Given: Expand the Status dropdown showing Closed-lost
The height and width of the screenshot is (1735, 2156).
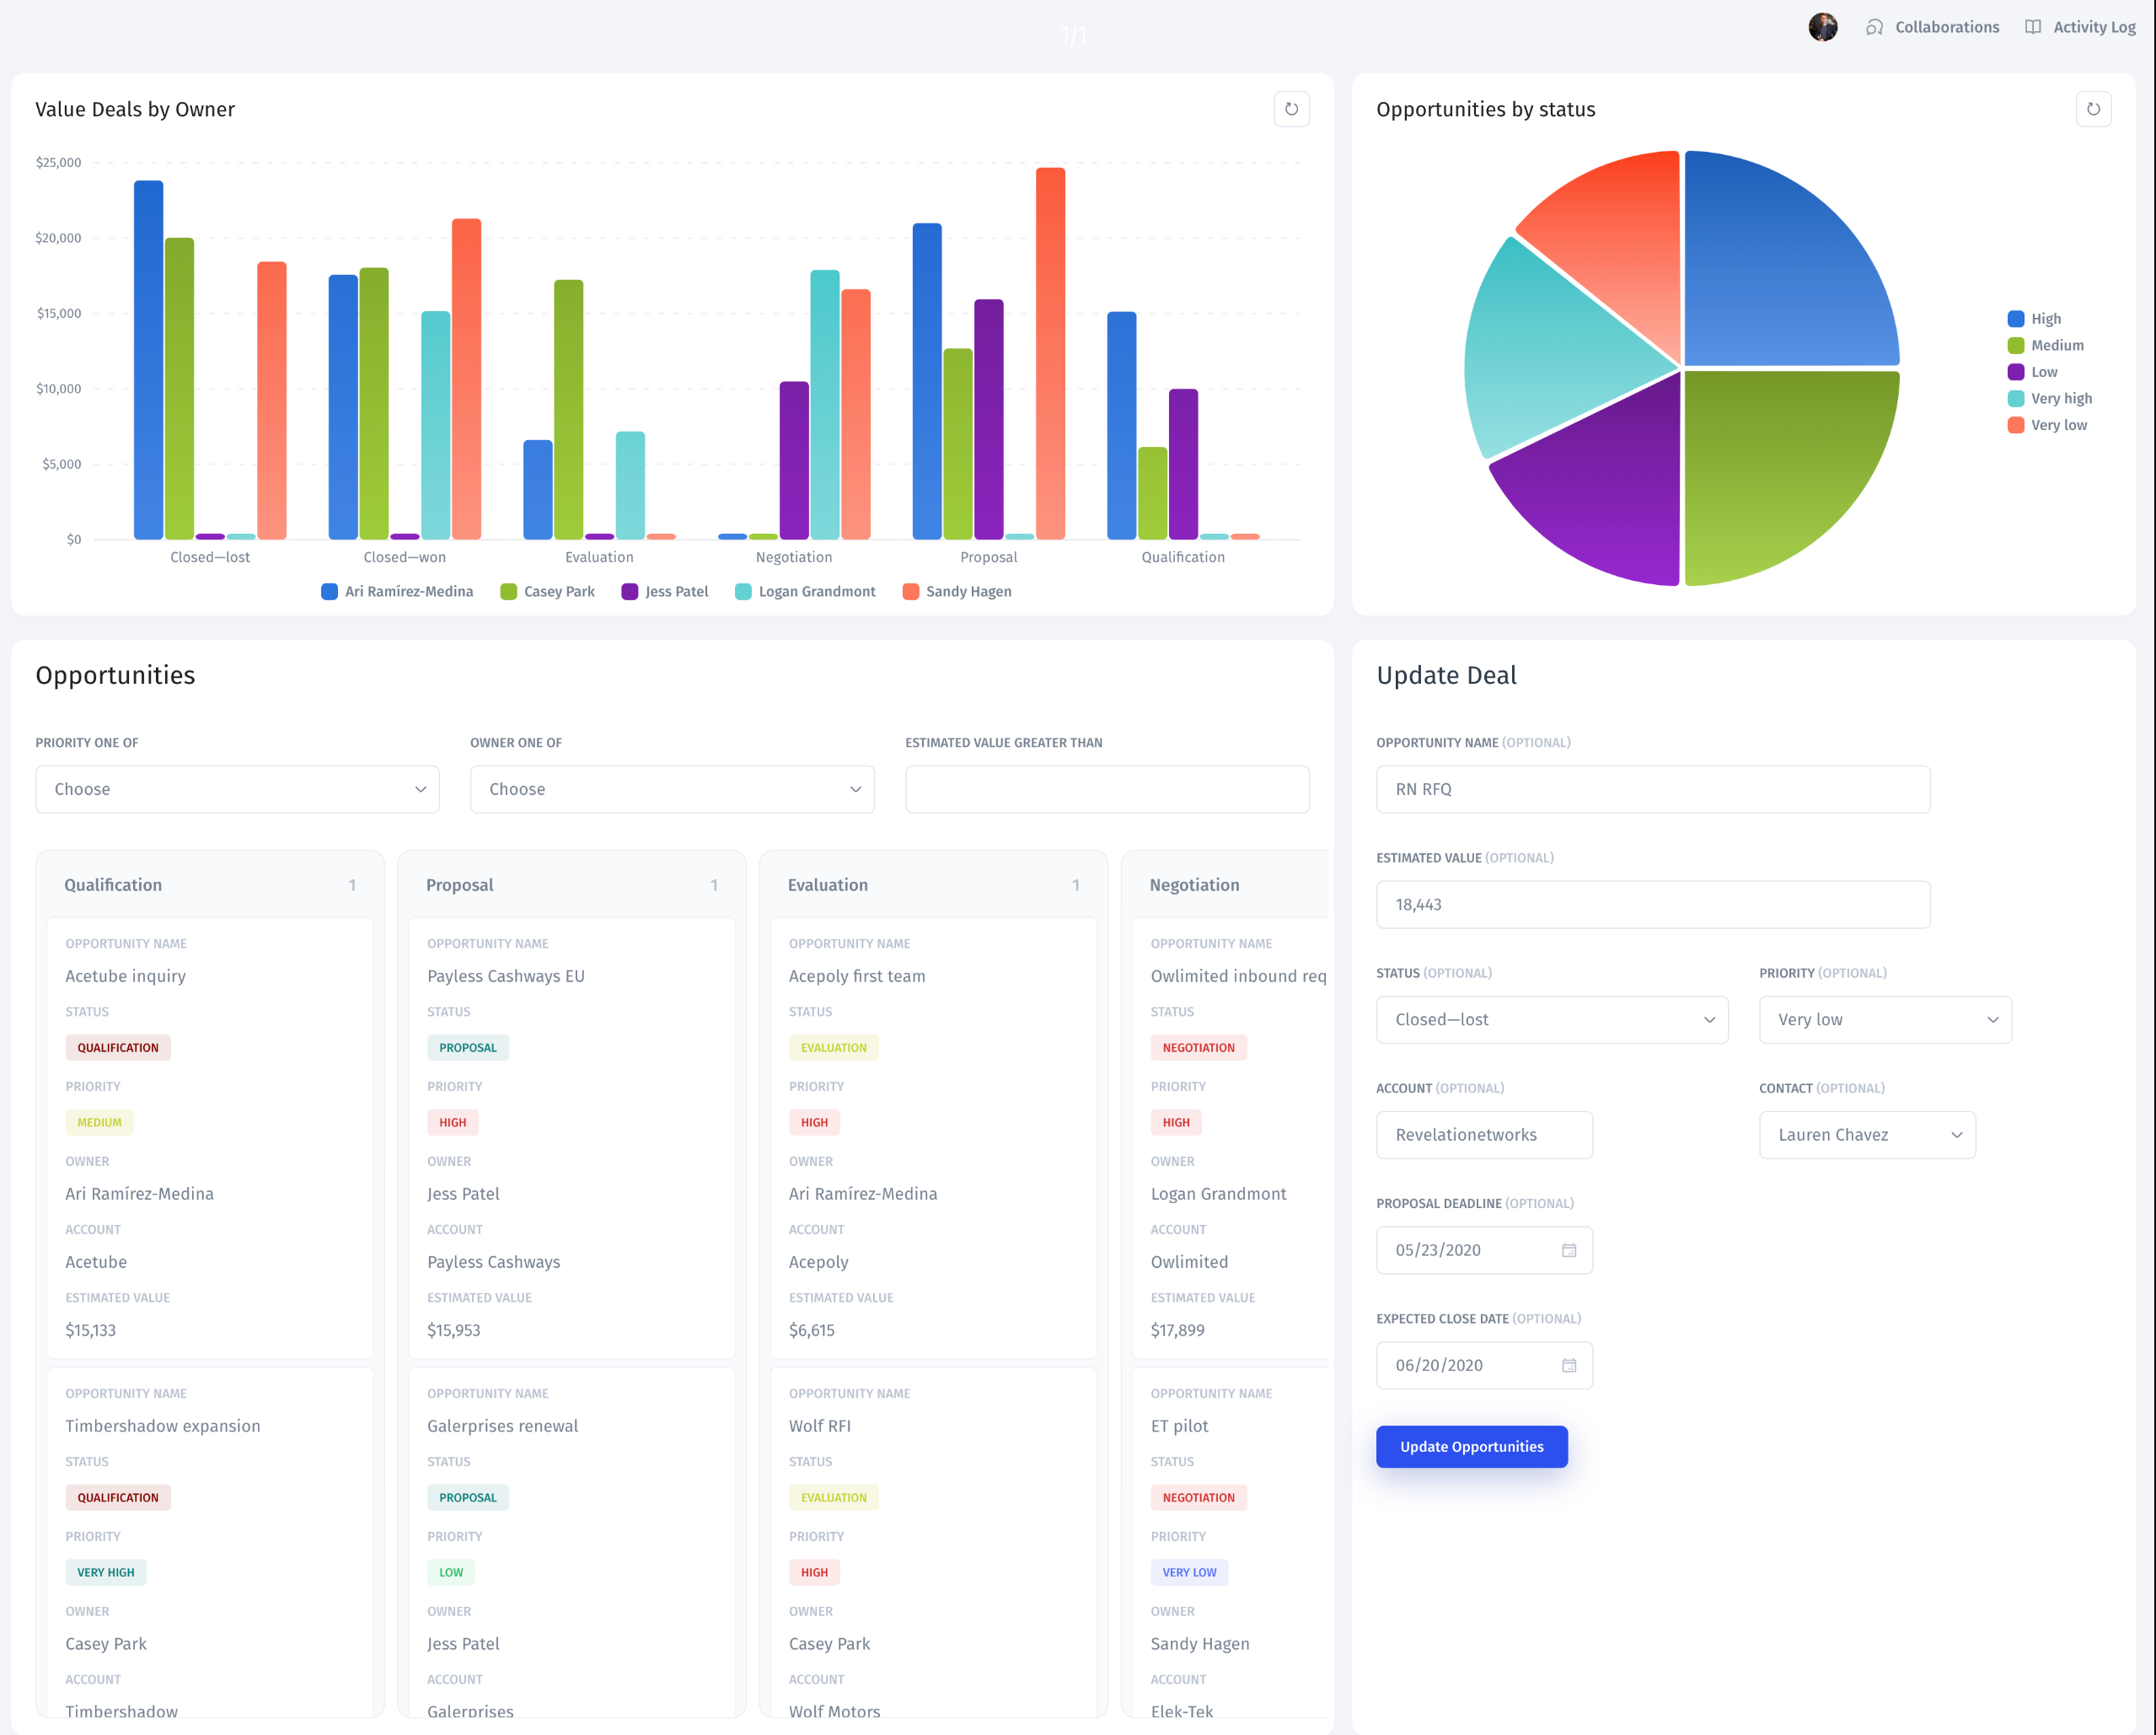Looking at the screenshot, I should coord(1553,1018).
